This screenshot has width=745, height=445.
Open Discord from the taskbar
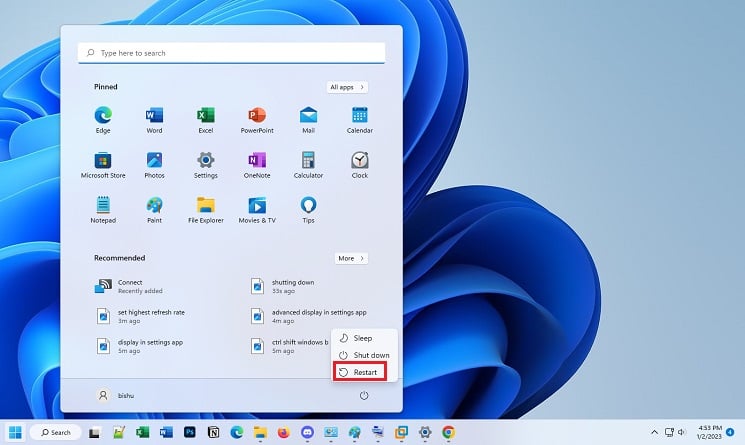point(307,432)
